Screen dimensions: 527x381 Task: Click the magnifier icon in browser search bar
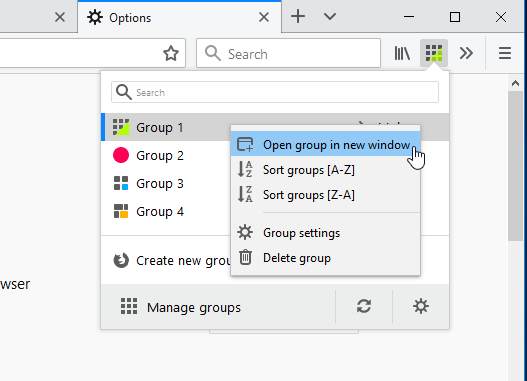[x=213, y=53]
